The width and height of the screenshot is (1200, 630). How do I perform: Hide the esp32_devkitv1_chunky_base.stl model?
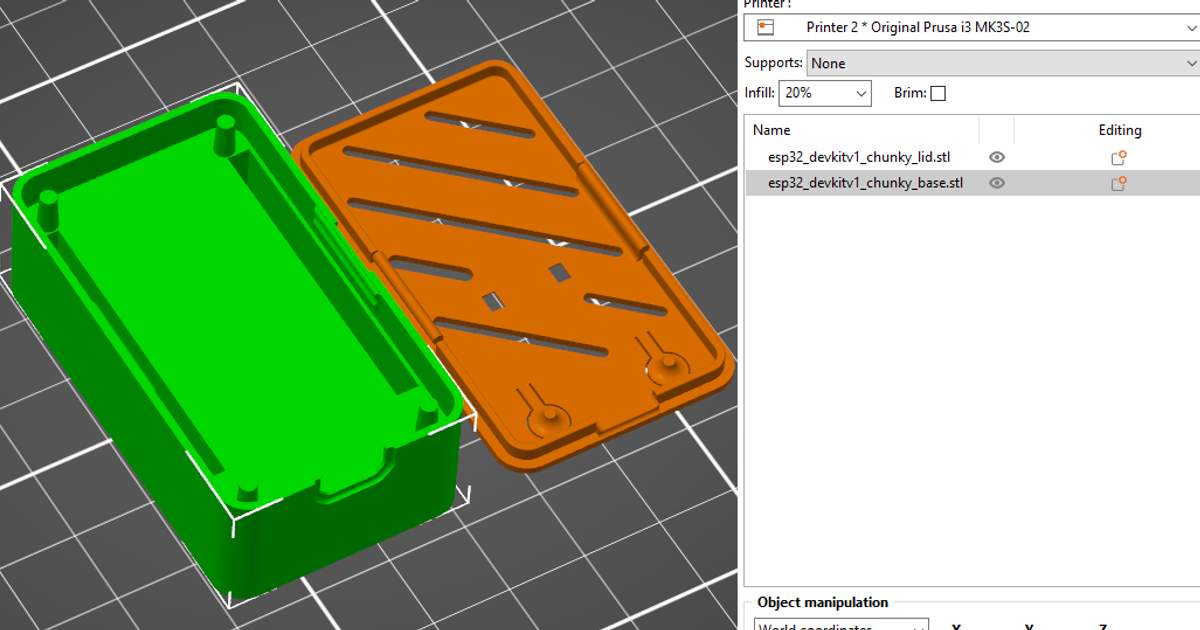pyautogui.click(x=996, y=183)
